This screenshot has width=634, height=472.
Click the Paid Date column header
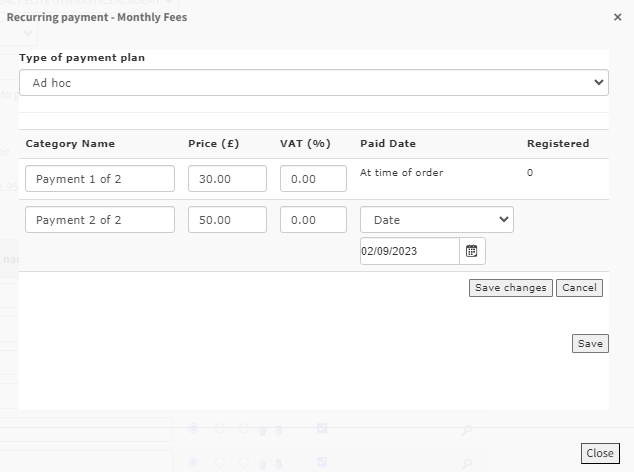click(x=387, y=144)
